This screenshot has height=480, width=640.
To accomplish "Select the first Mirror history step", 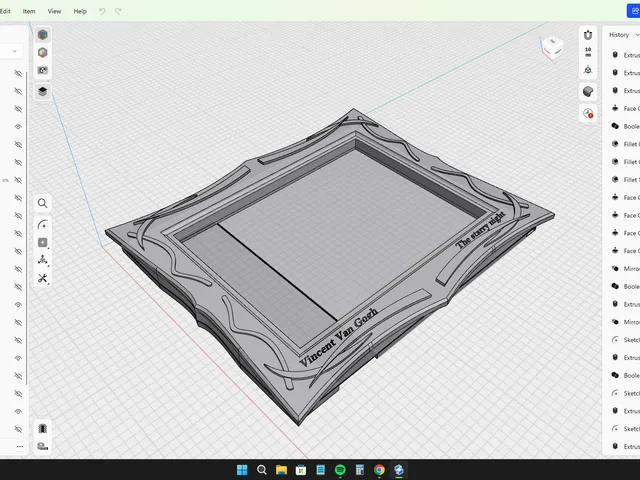I will tap(625, 268).
